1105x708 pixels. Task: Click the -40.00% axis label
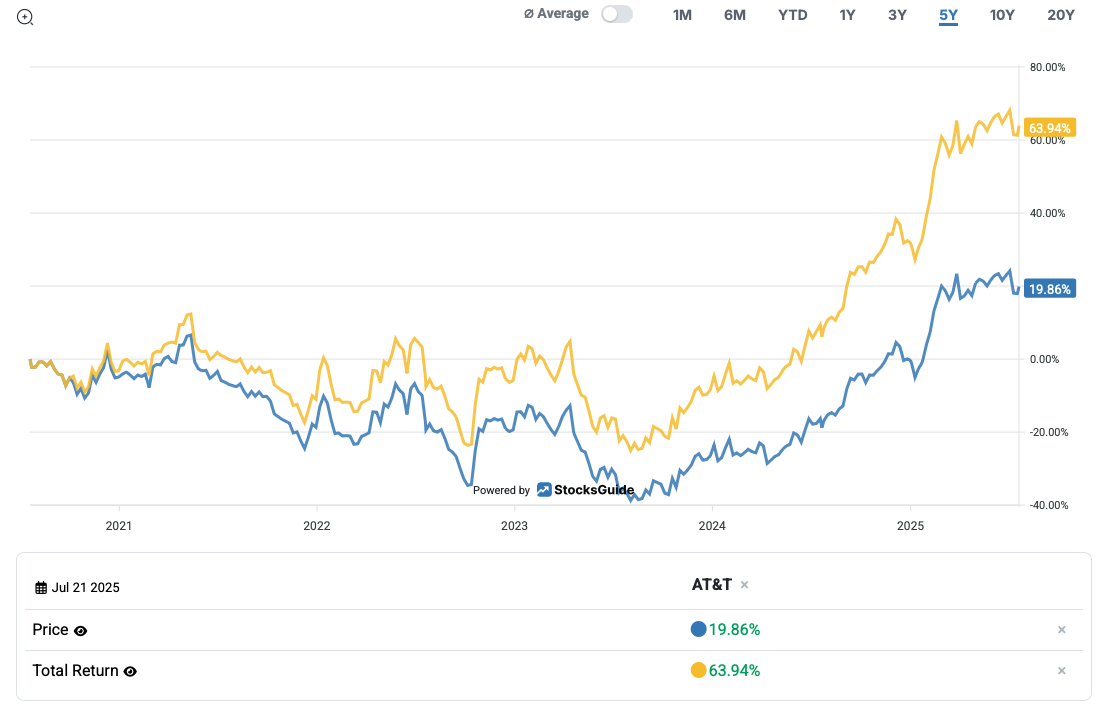tap(1047, 505)
